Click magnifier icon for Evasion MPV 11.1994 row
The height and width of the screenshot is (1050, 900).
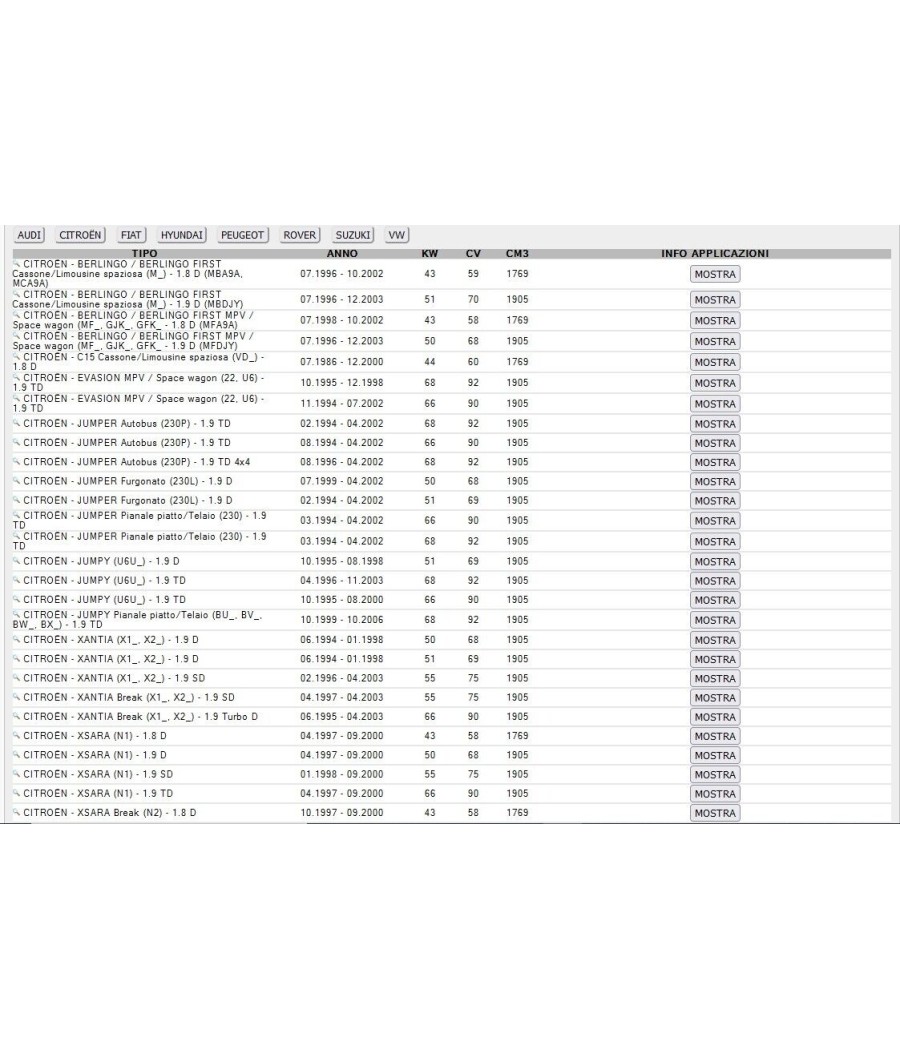[x=17, y=398]
